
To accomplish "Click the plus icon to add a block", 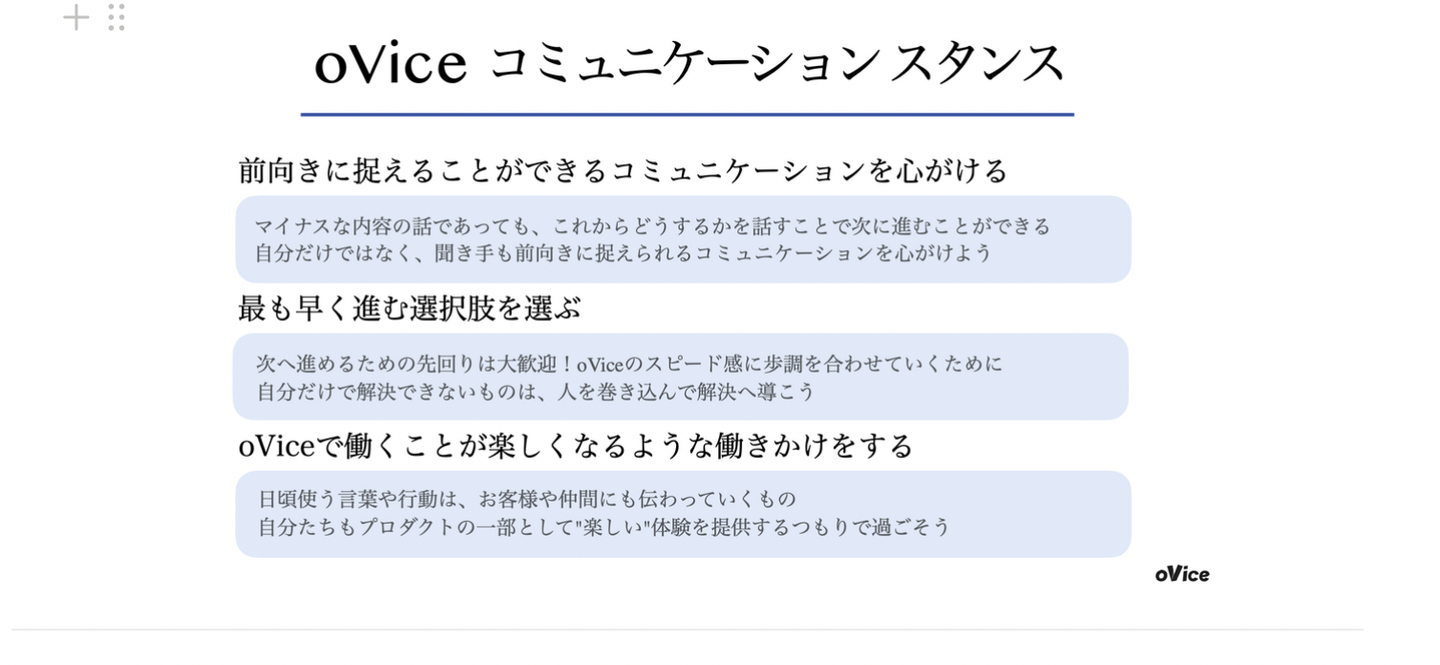I will pyautogui.click(x=76, y=17).
